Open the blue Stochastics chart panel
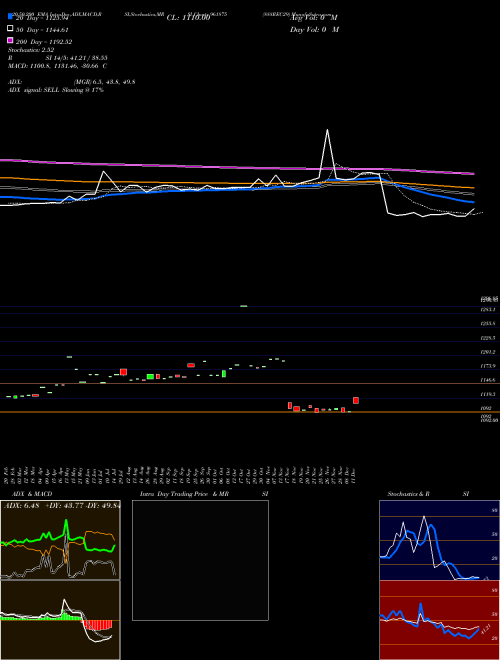Viewport: 500px width, 660px height. [x=439, y=540]
